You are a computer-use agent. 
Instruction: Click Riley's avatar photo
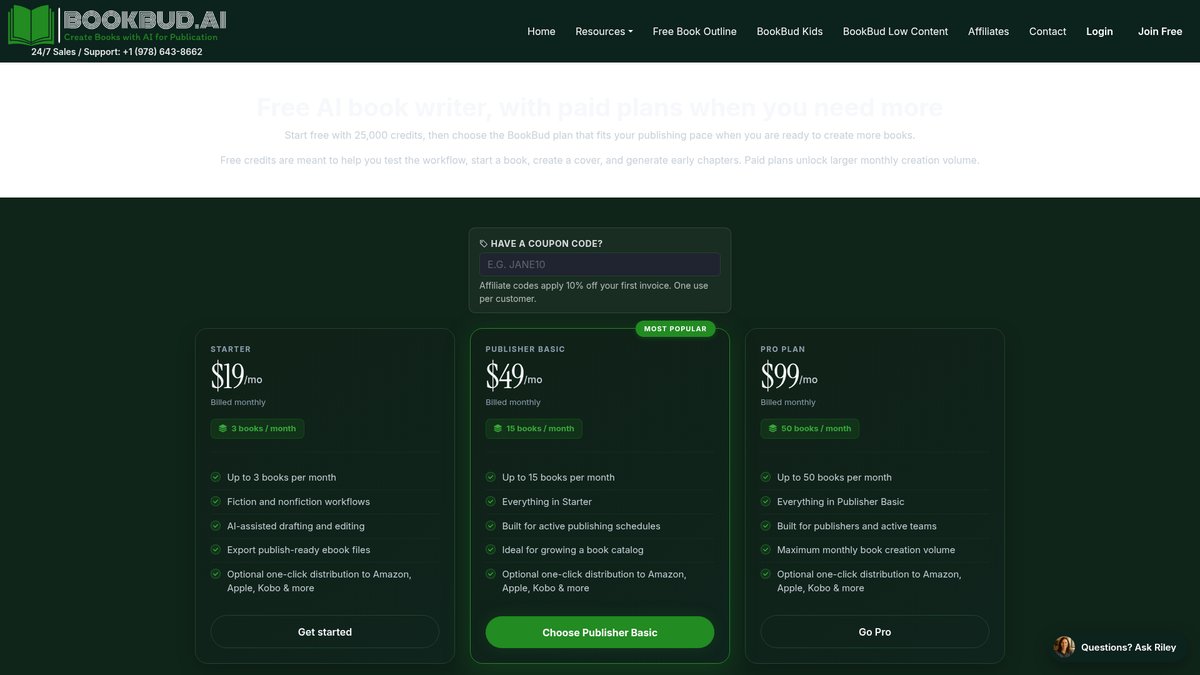pyautogui.click(x=1065, y=647)
